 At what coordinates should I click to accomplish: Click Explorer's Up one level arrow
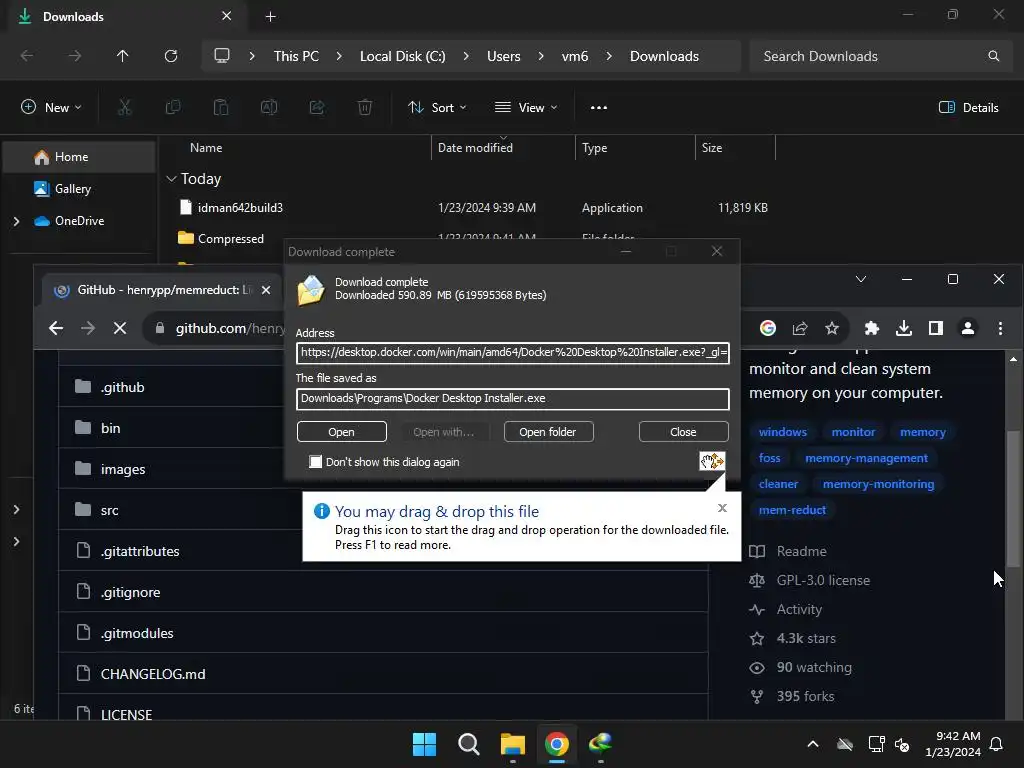[122, 56]
